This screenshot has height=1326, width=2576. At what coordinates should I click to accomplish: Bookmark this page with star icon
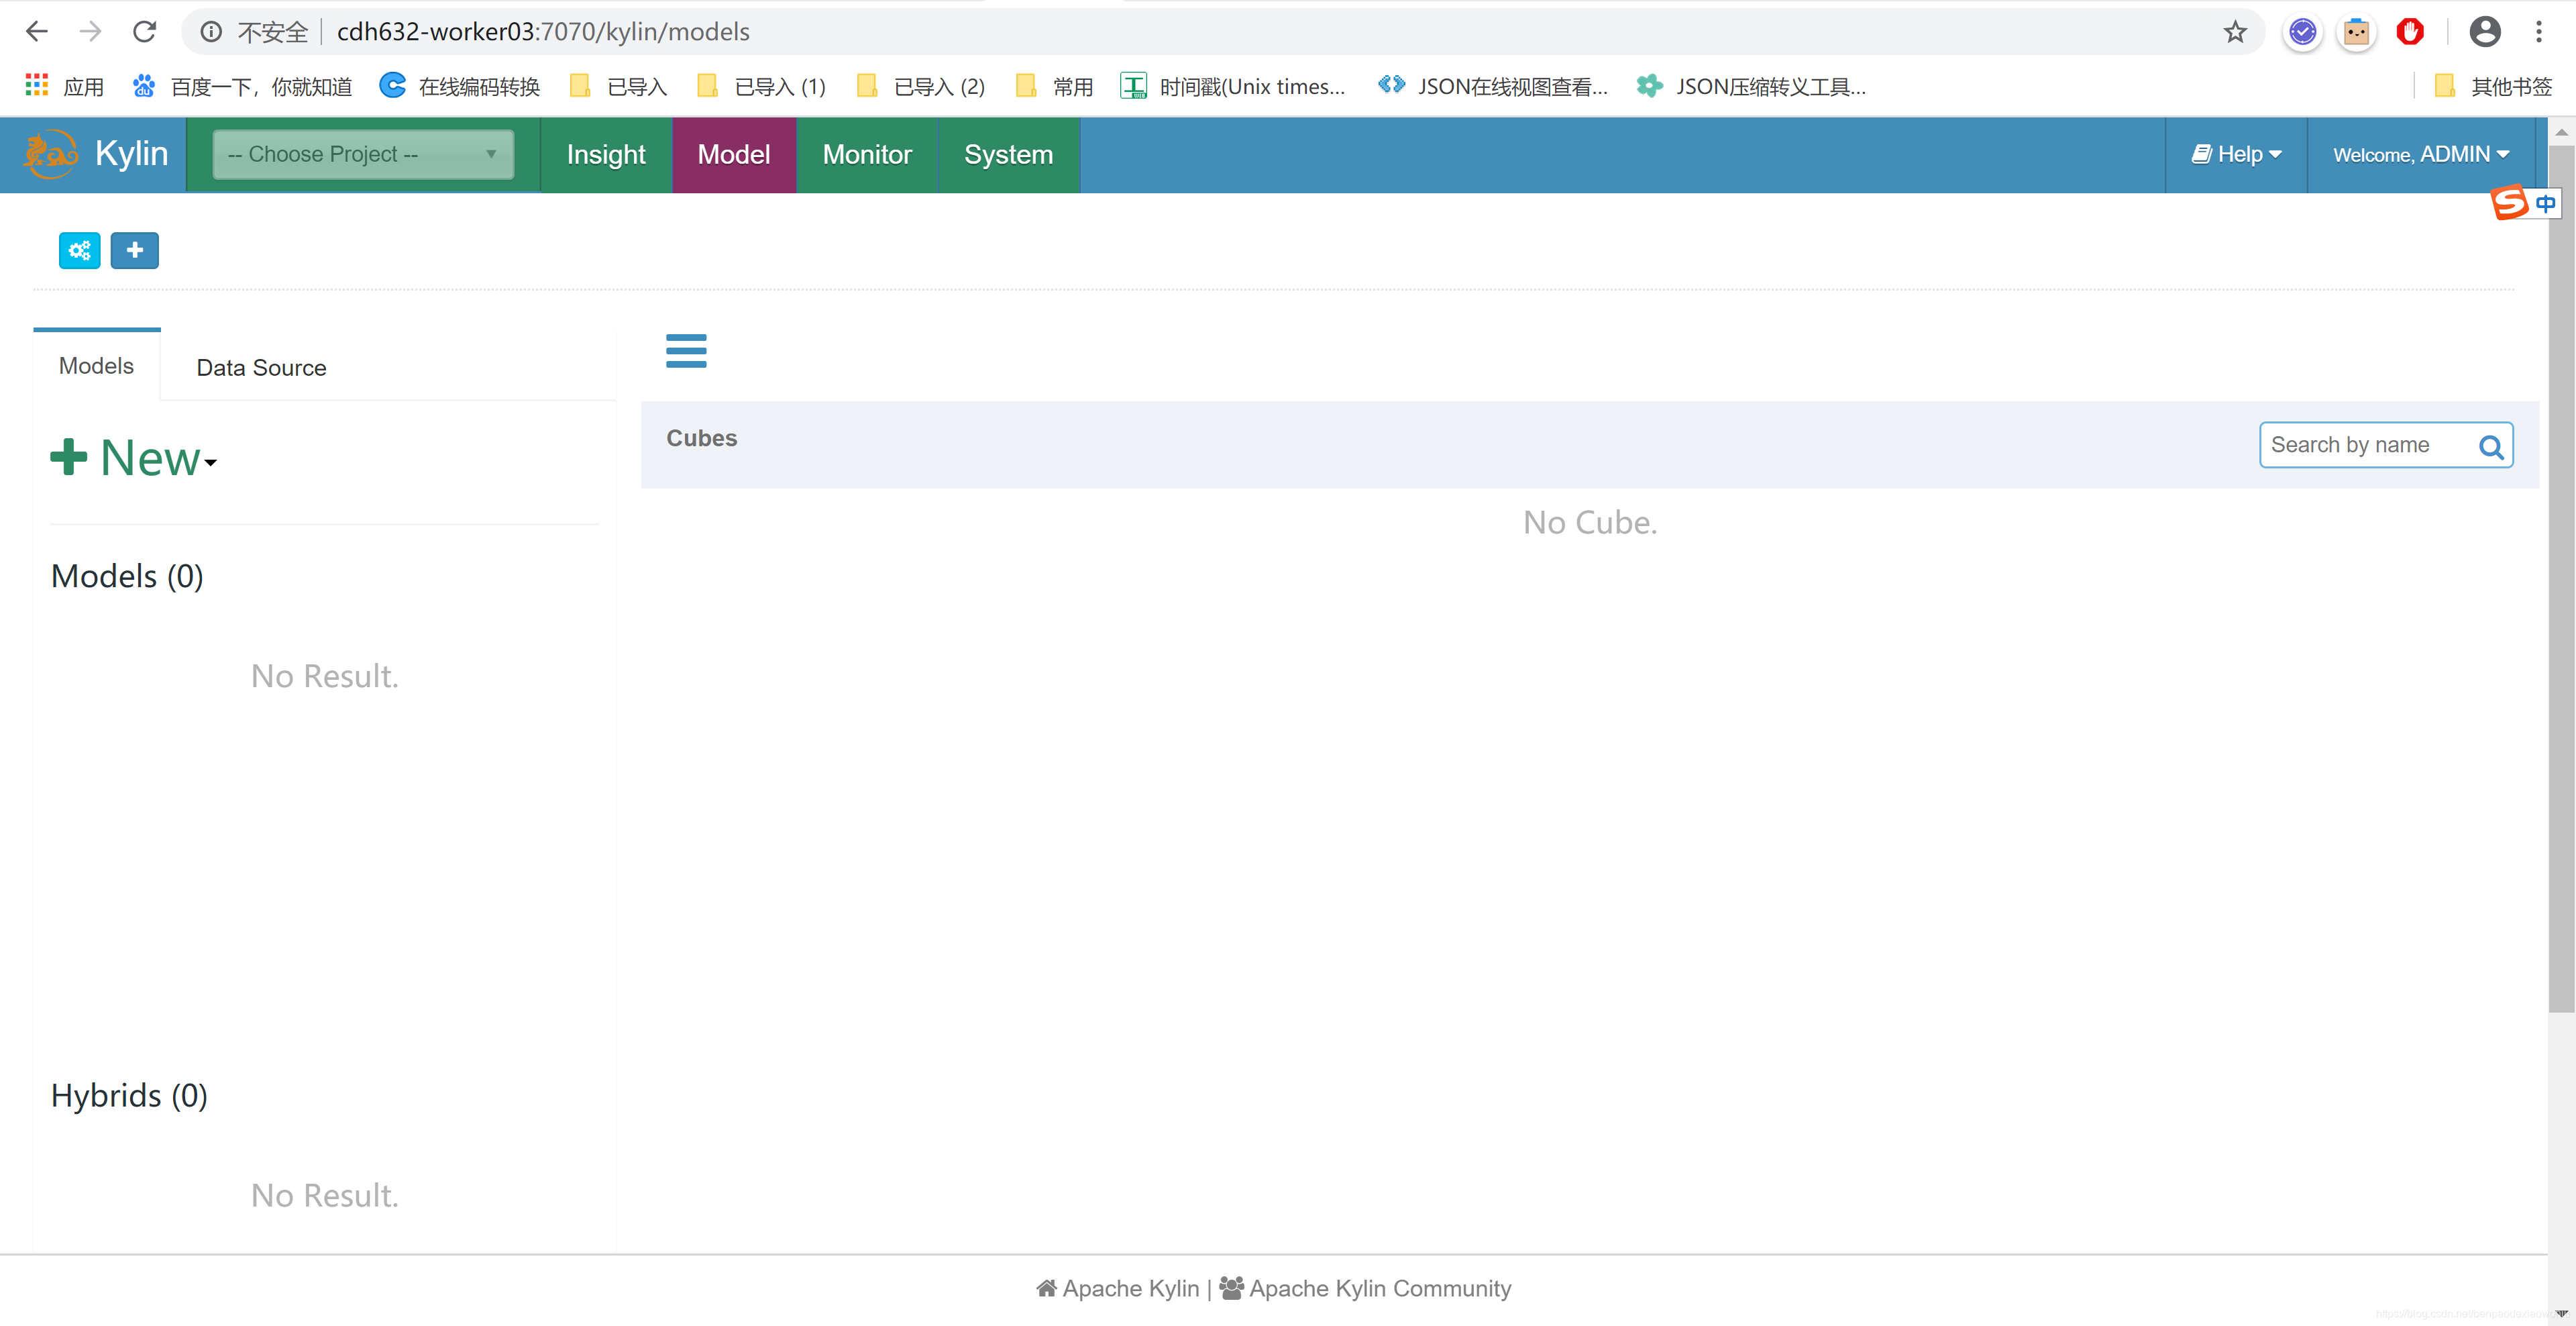[2234, 32]
